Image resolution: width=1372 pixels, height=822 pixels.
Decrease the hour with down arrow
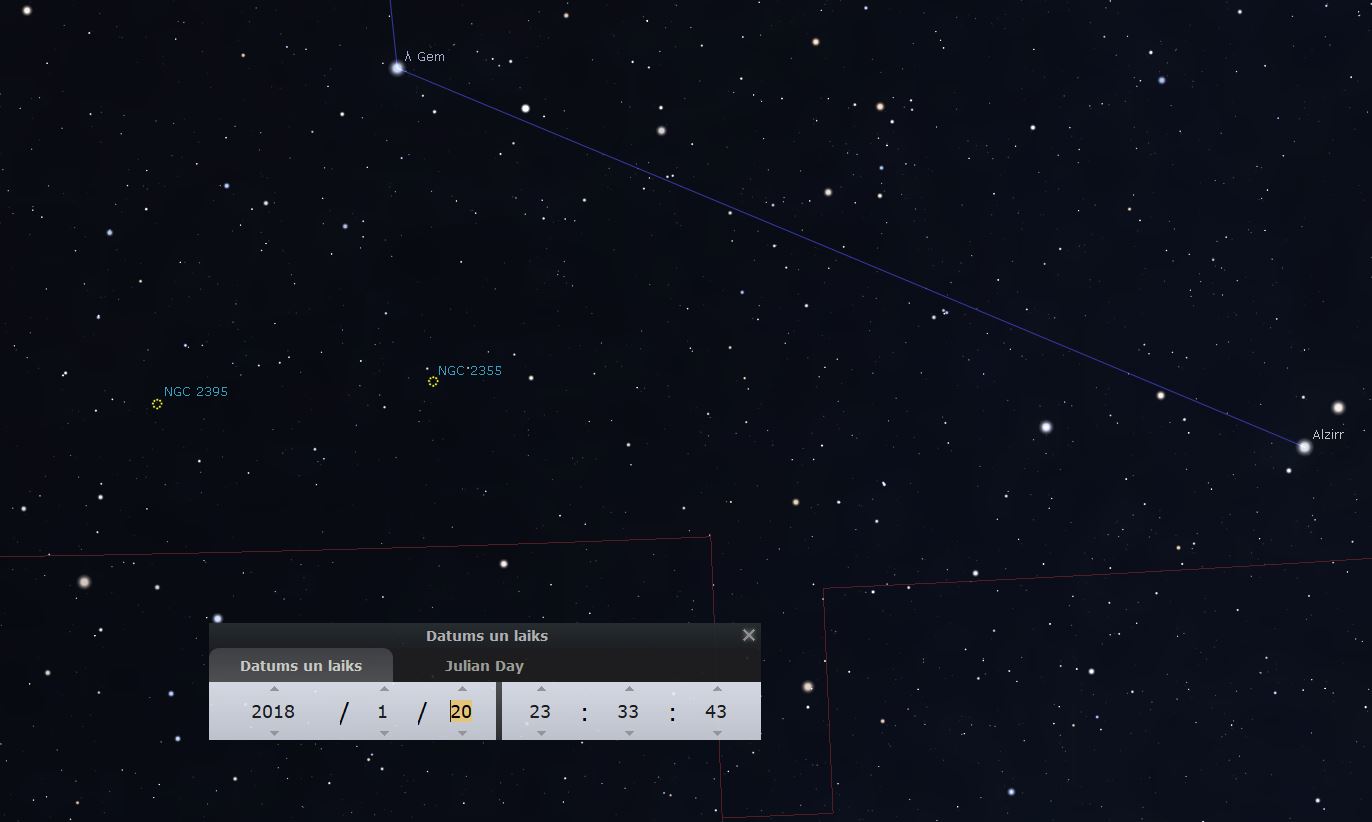click(x=541, y=733)
